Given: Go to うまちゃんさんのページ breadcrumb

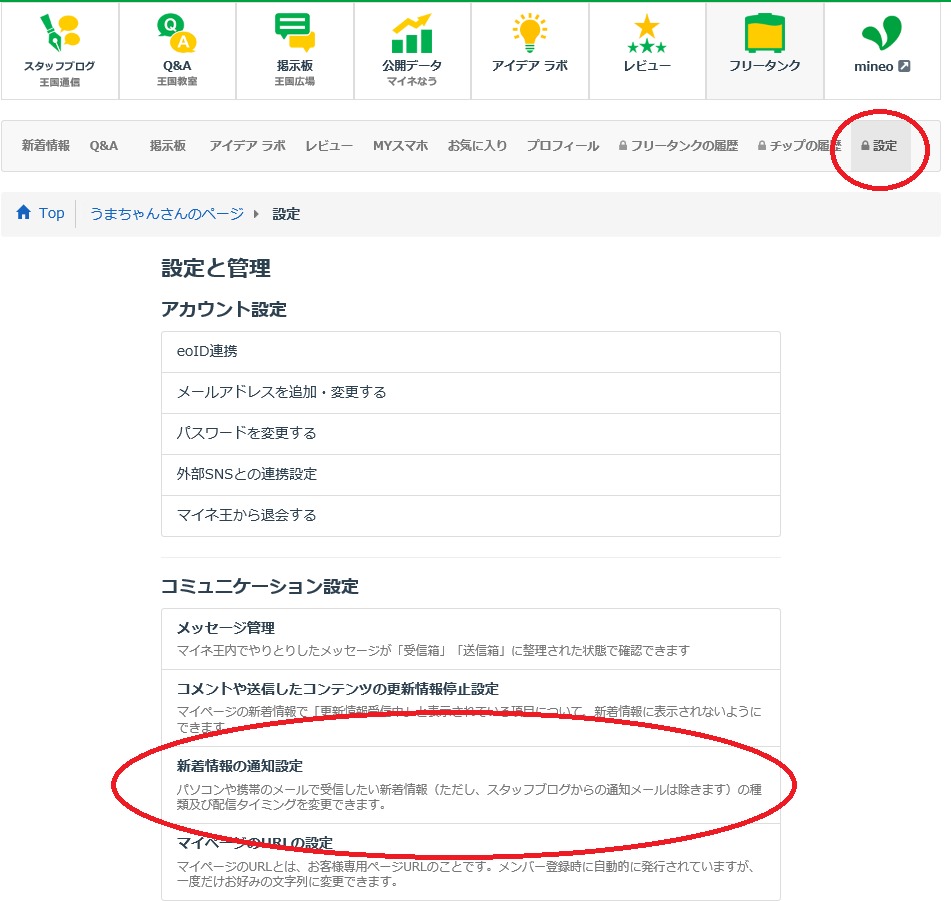Looking at the screenshot, I should tap(167, 214).
